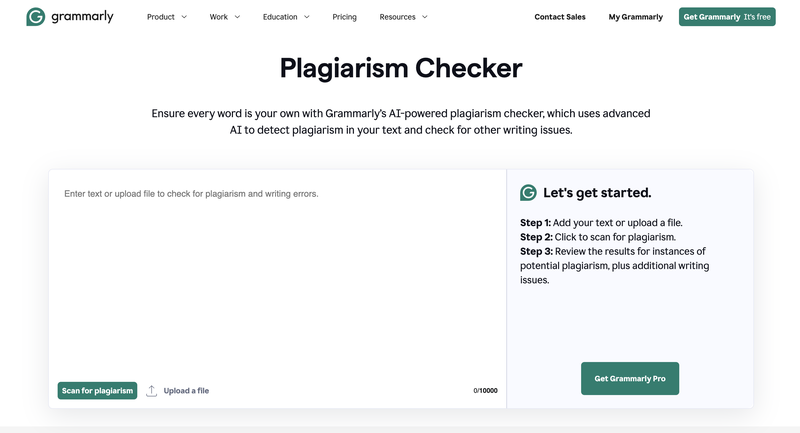Open the Work menu
The width and height of the screenshot is (800, 433).
(x=224, y=17)
